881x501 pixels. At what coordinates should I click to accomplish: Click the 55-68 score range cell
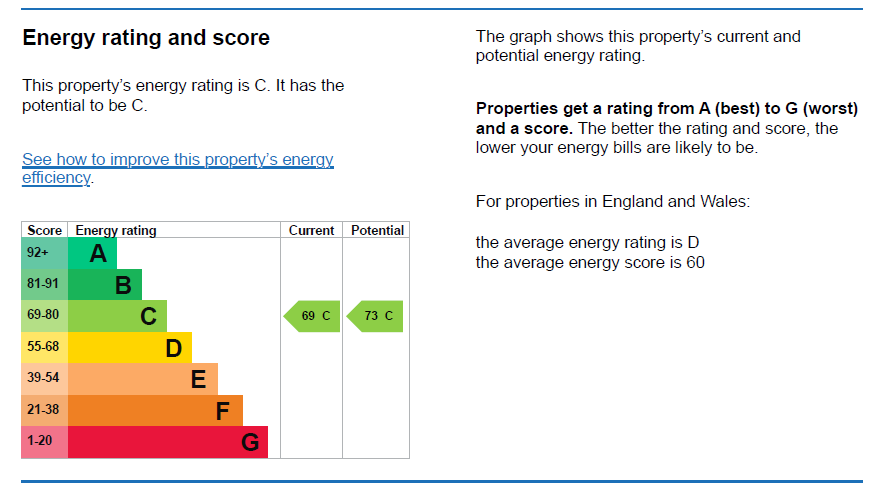tap(44, 348)
